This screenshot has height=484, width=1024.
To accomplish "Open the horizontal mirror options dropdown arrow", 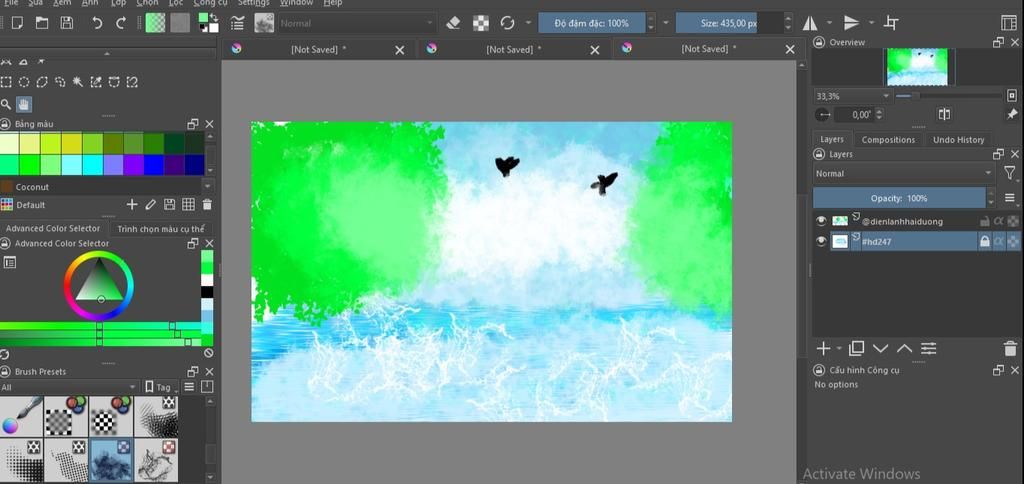I will point(829,24).
